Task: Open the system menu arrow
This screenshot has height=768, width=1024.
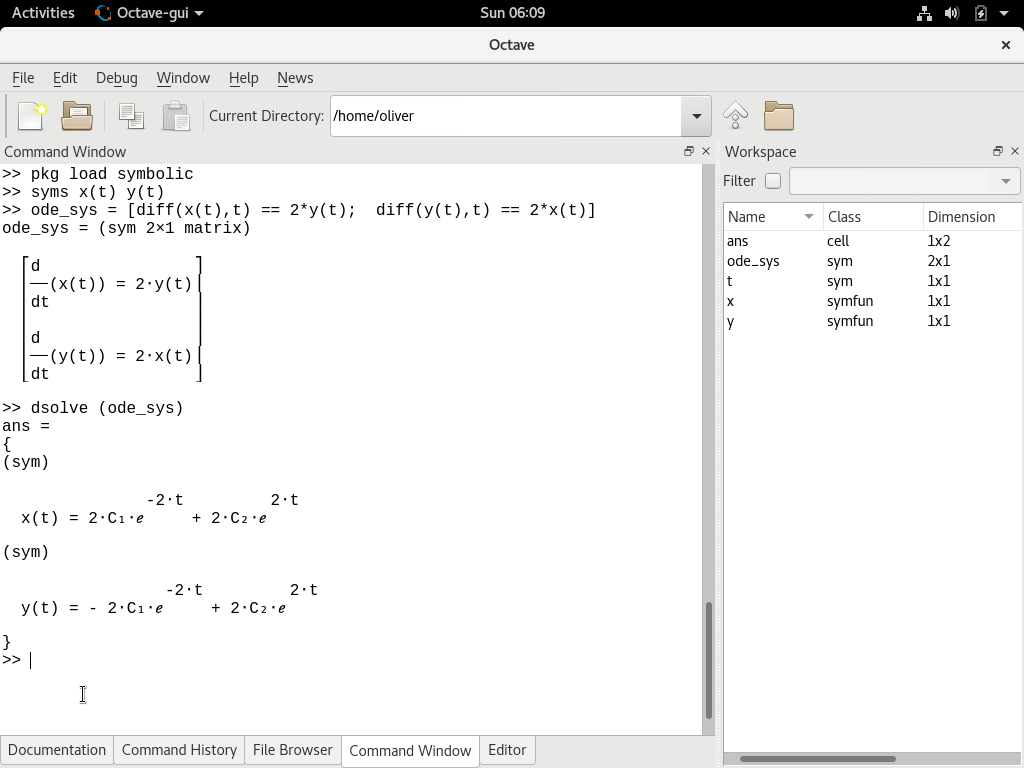Action: (1004, 13)
